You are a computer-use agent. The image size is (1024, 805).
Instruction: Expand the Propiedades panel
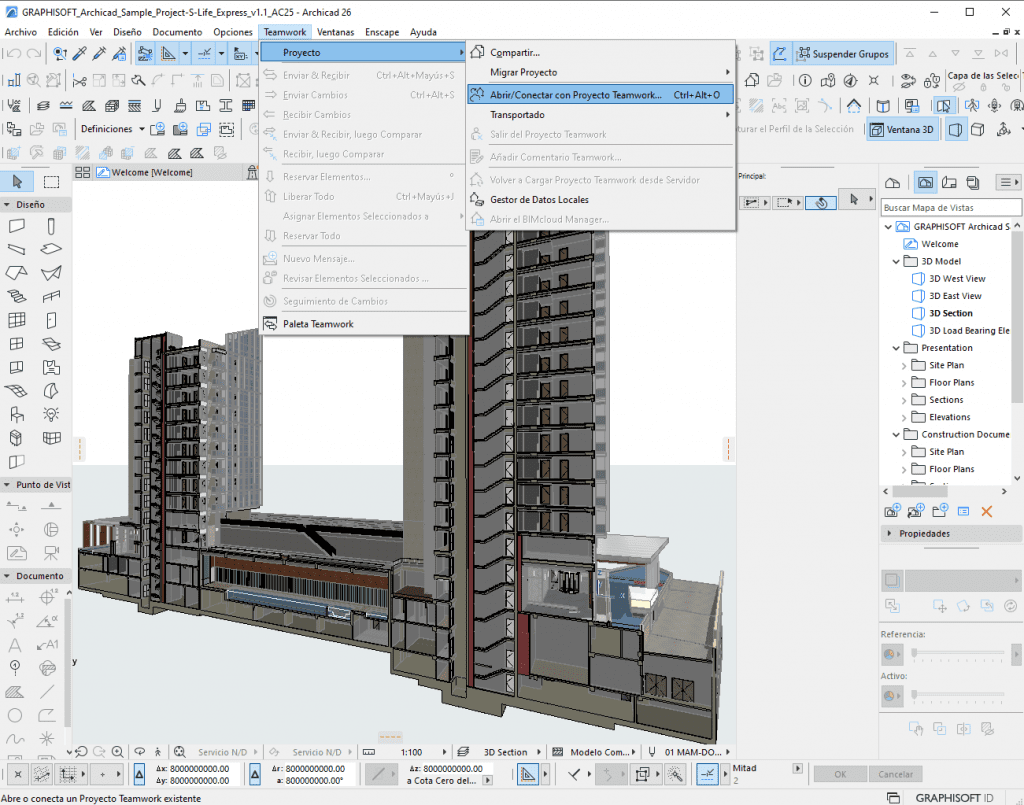(x=891, y=534)
